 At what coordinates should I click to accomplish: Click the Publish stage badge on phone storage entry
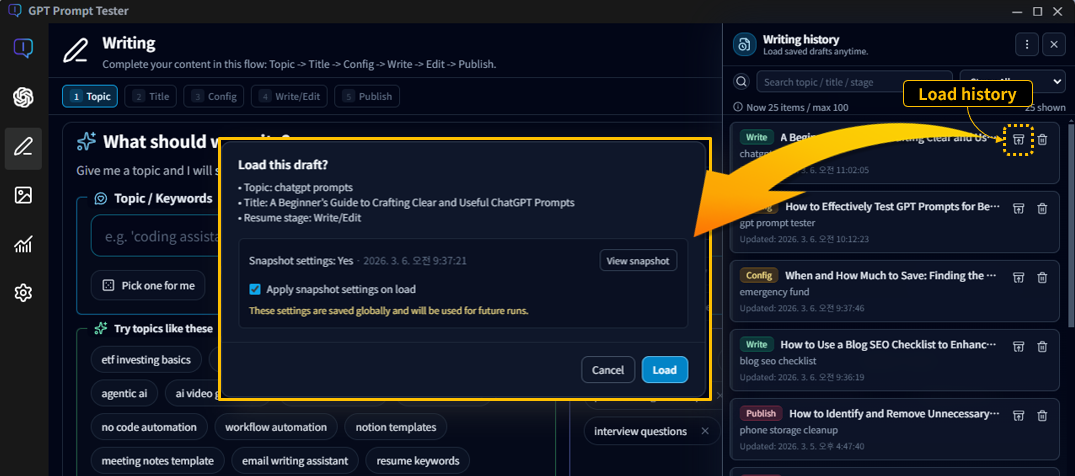pos(761,414)
